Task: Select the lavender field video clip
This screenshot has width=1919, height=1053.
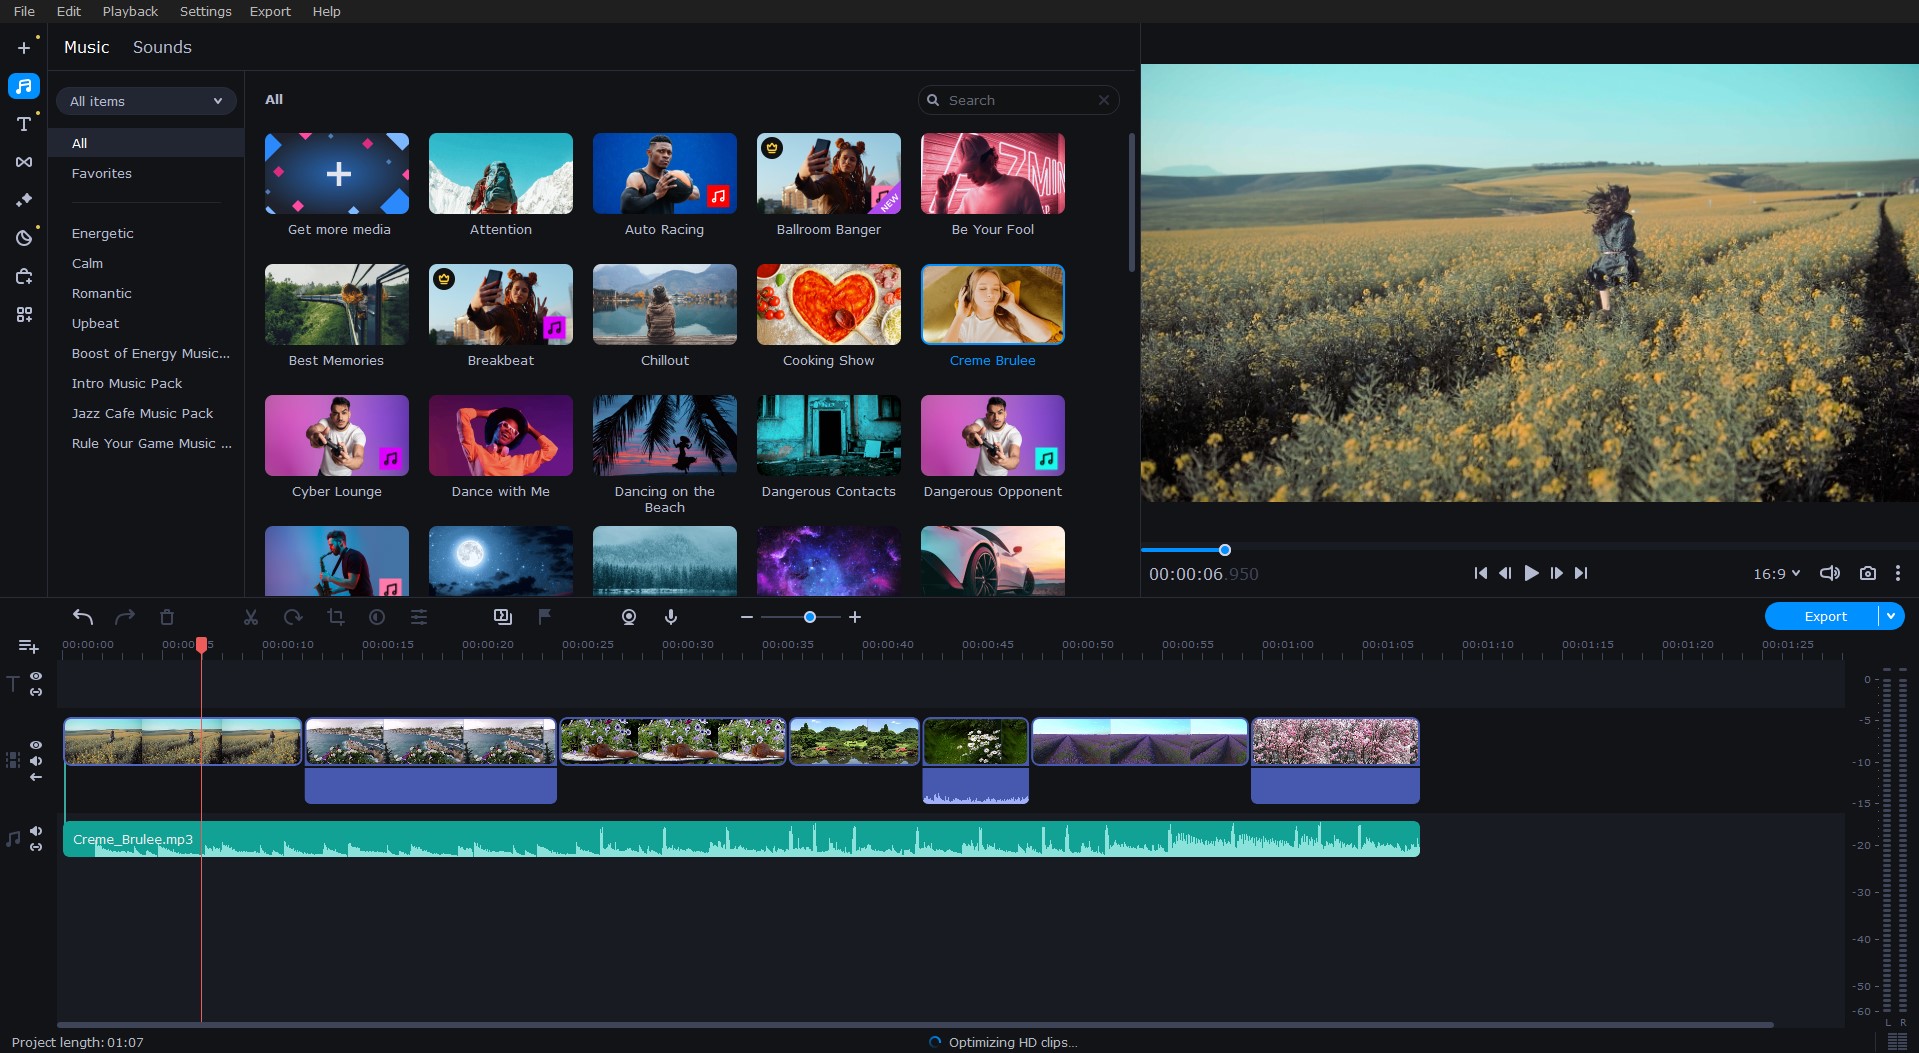Action: 1140,742
